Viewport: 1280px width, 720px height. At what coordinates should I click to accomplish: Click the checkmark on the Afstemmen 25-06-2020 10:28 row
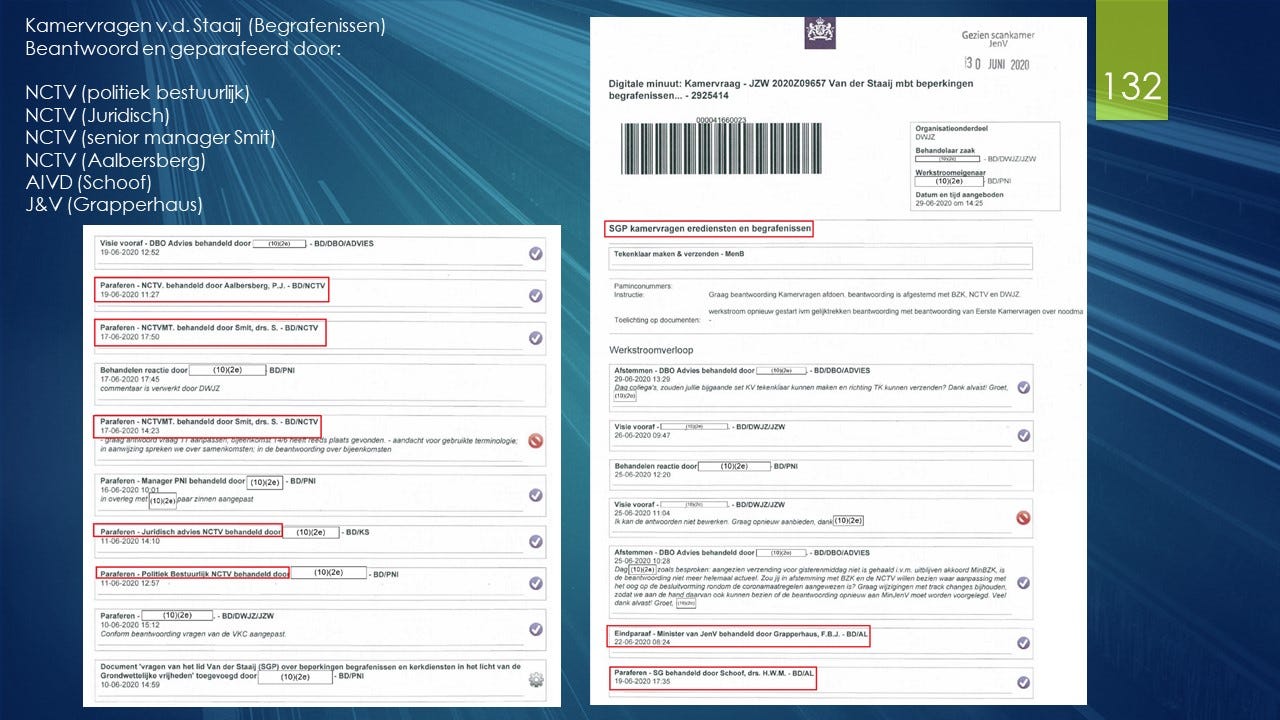tap(1023, 583)
